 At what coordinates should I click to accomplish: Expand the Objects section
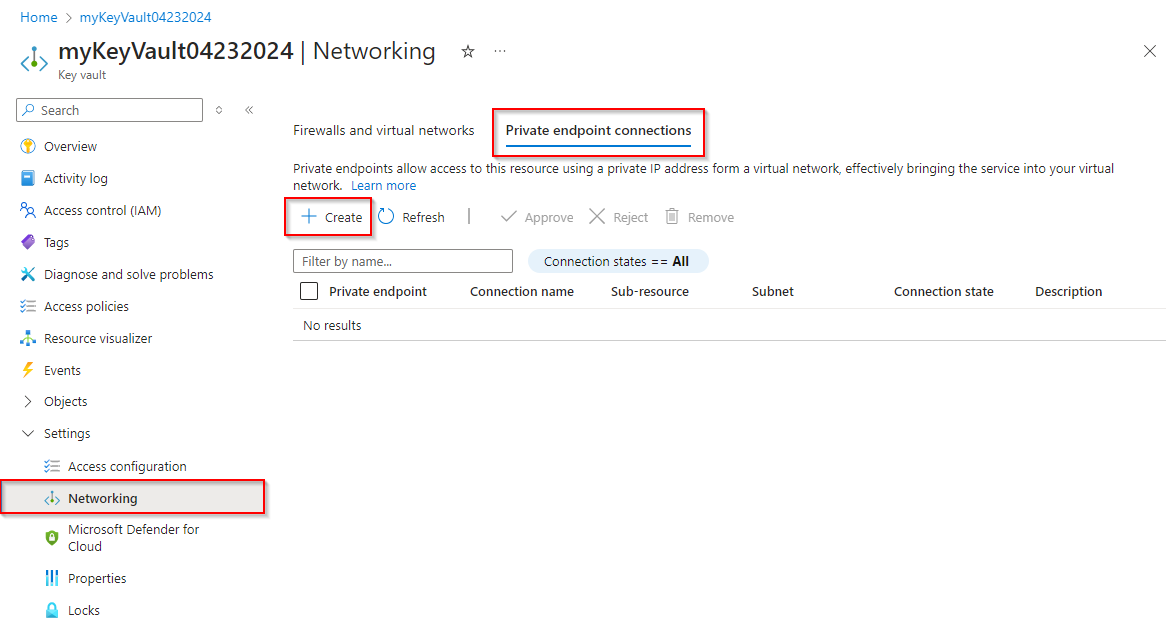click(x=28, y=401)
